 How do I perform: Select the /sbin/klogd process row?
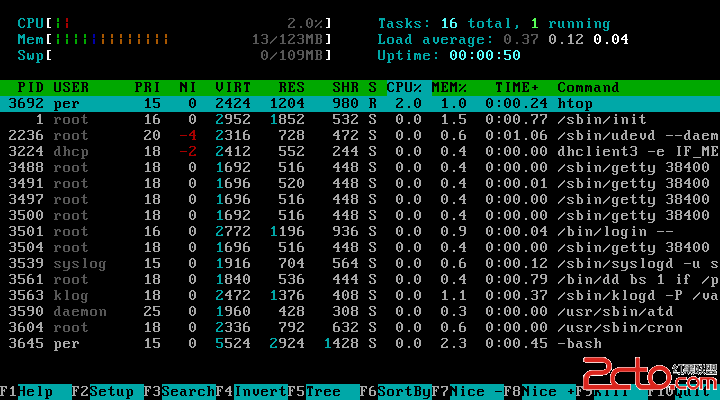click(x=360, y=295)
